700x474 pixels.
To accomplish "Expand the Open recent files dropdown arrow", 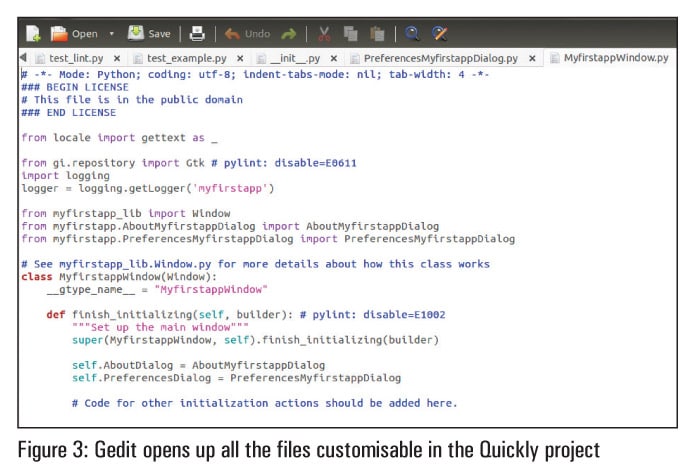I will [x=111, y=33].
